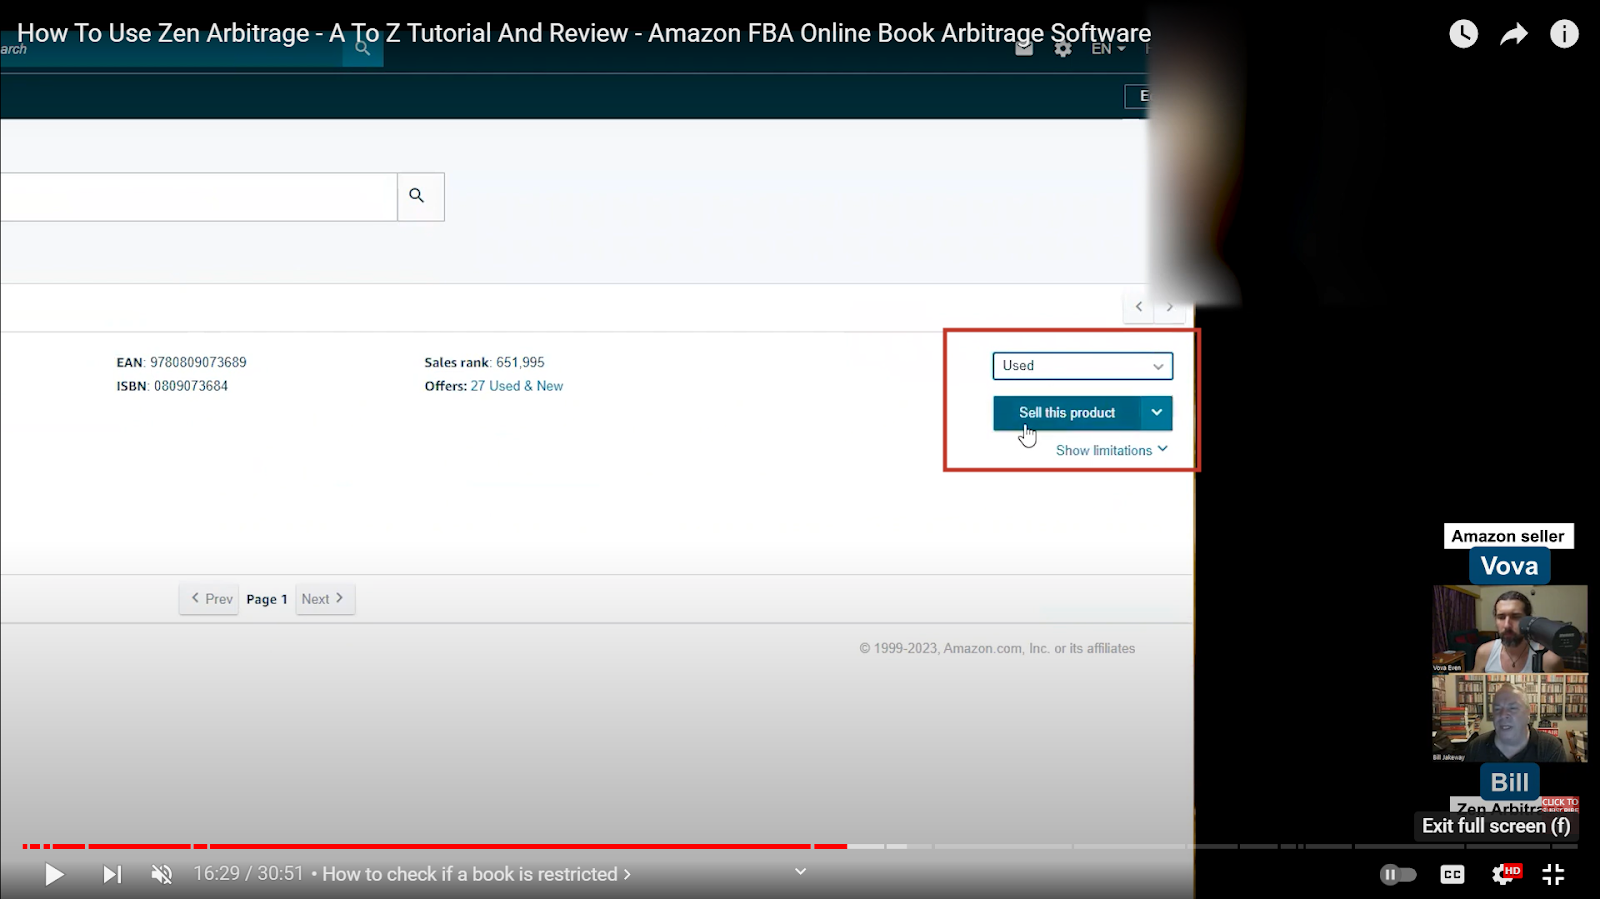Image resolution: width=1600 pixels, height=899 pixels.
Task: Open the Seller Central settings gear
Action: pyautogui.click(x=1063, y=49)
